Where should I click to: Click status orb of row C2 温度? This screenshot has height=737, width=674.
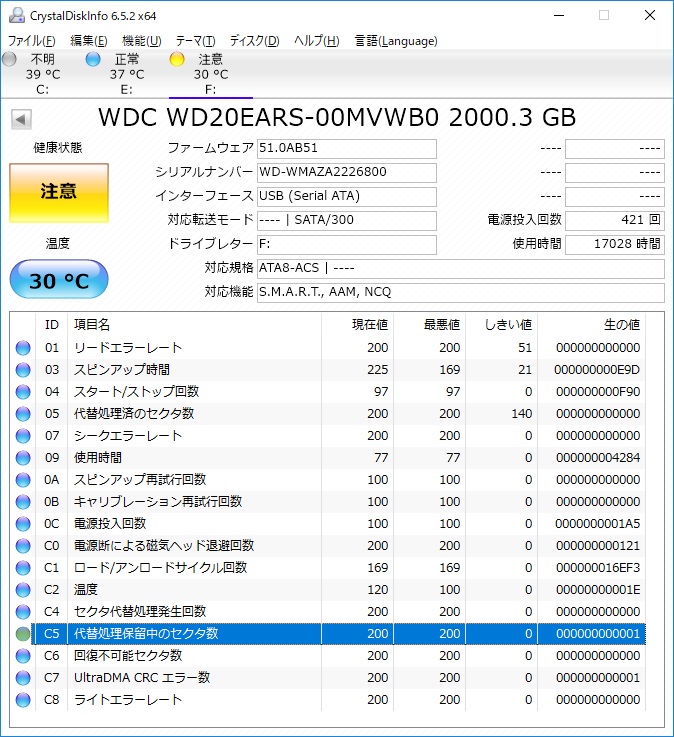pyautogui.click(x=23, y=590)
